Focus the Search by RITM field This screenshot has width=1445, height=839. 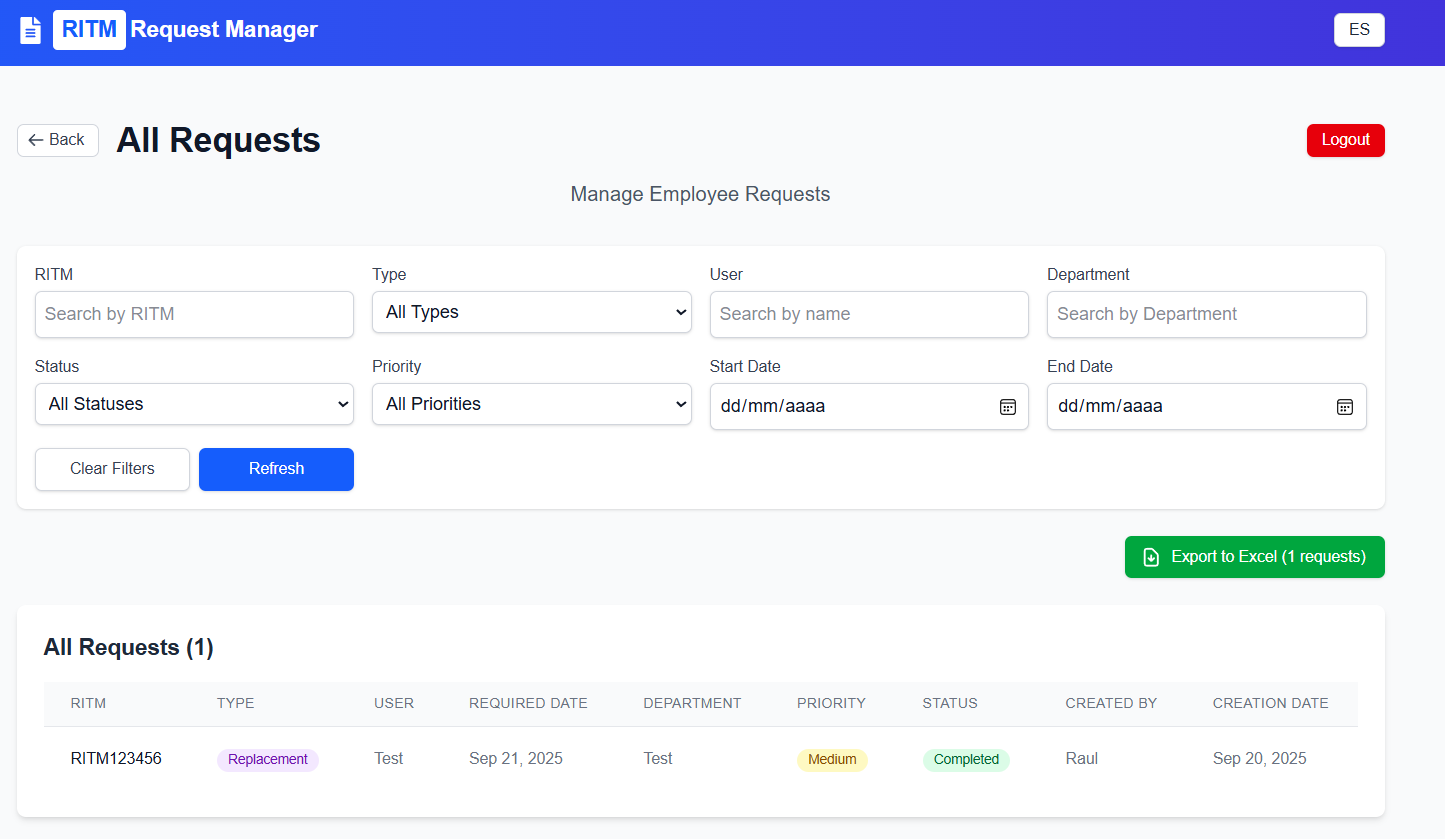point(194,314)
